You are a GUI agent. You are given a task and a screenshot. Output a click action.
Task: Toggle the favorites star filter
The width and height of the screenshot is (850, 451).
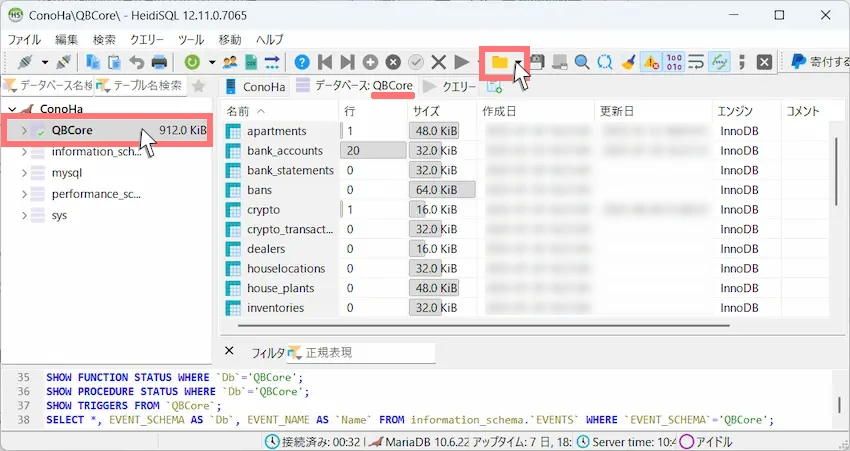[x=198, y=86]
